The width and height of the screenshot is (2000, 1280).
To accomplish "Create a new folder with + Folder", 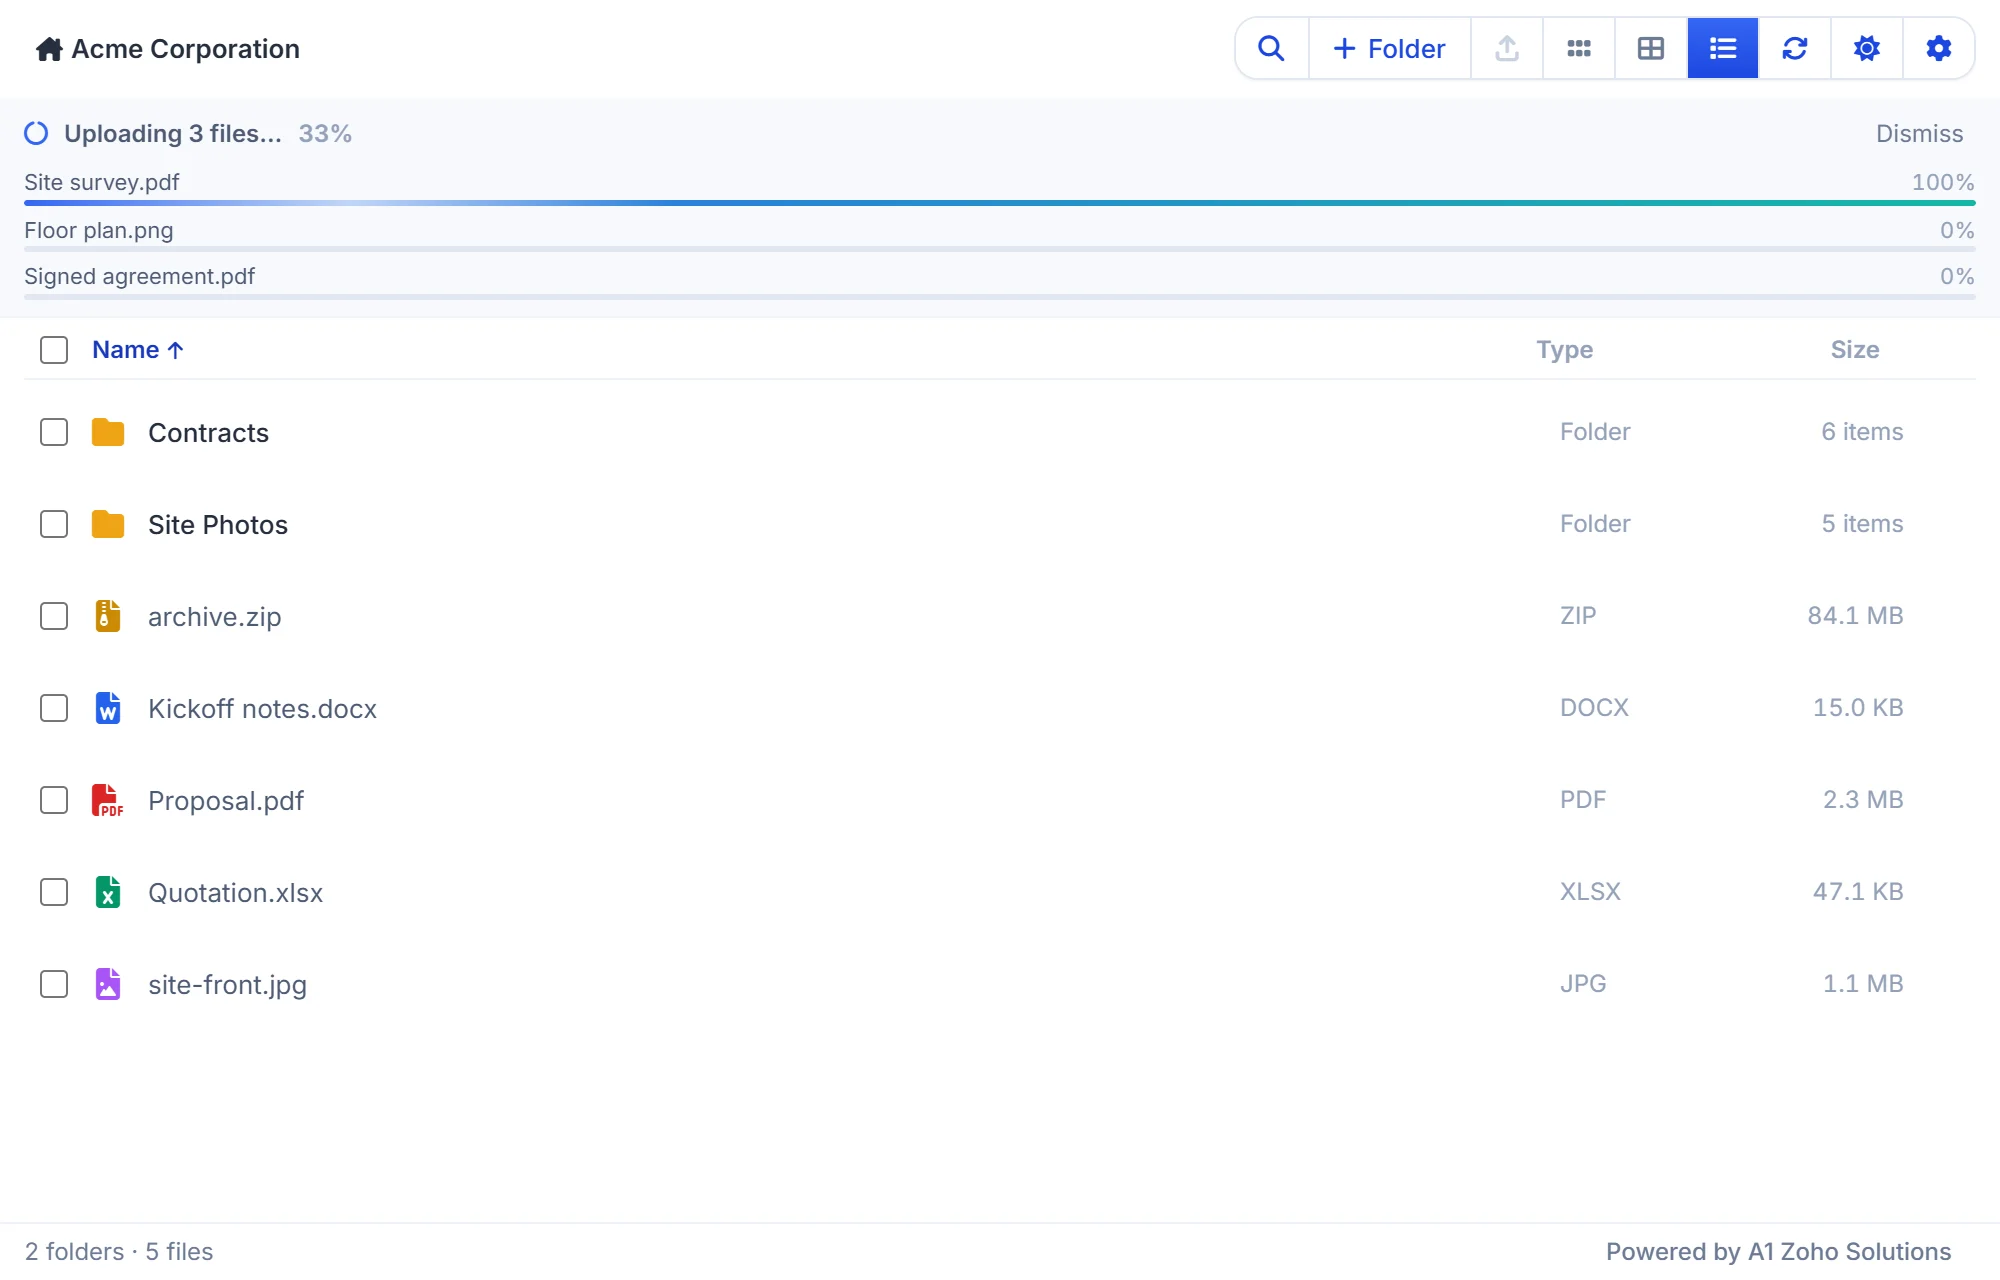I will coord(1390,48).
